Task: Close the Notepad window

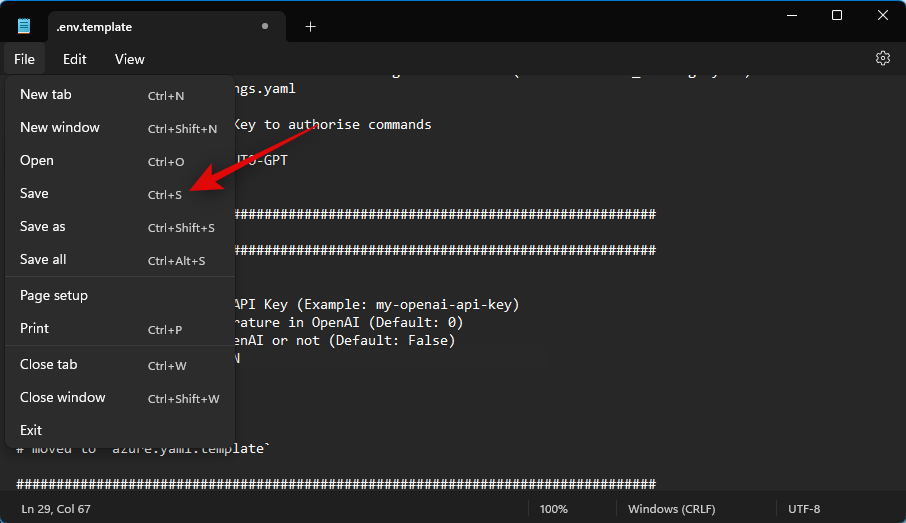Action: (x=882, y=16)
